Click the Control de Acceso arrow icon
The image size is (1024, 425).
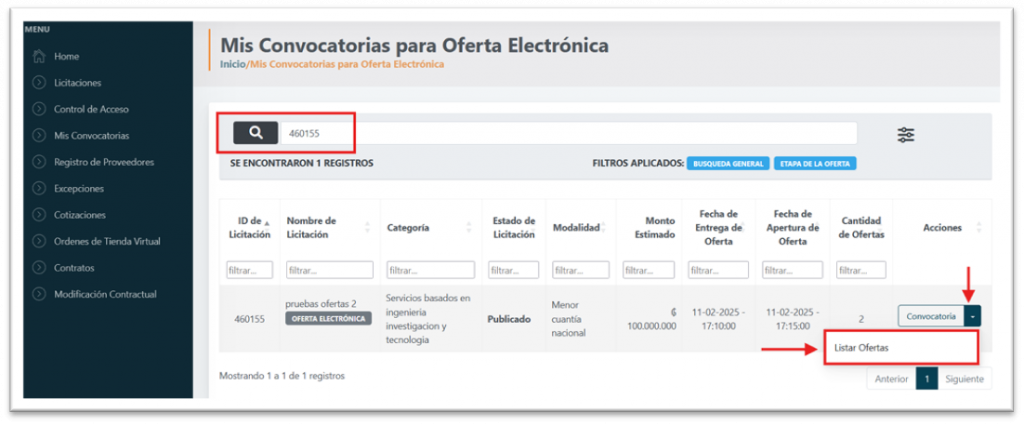(x=39, y=109)
